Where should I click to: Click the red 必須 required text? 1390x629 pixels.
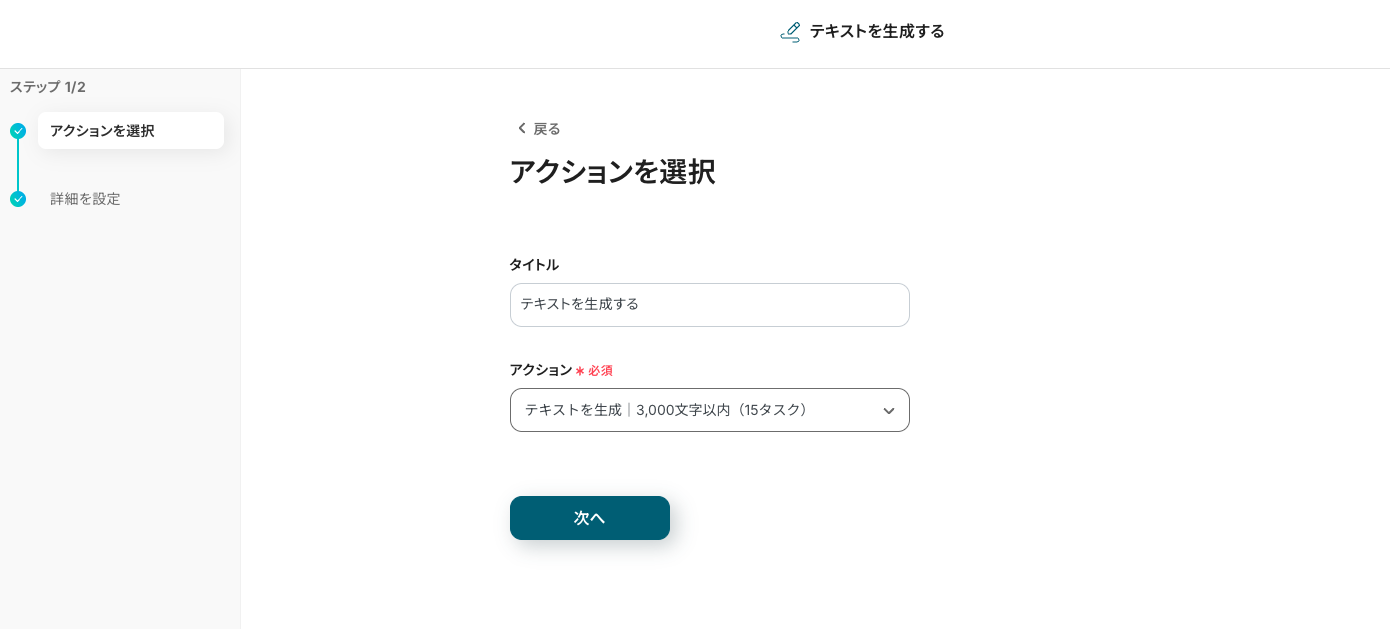pyautogui.click(x=600, y=371)
